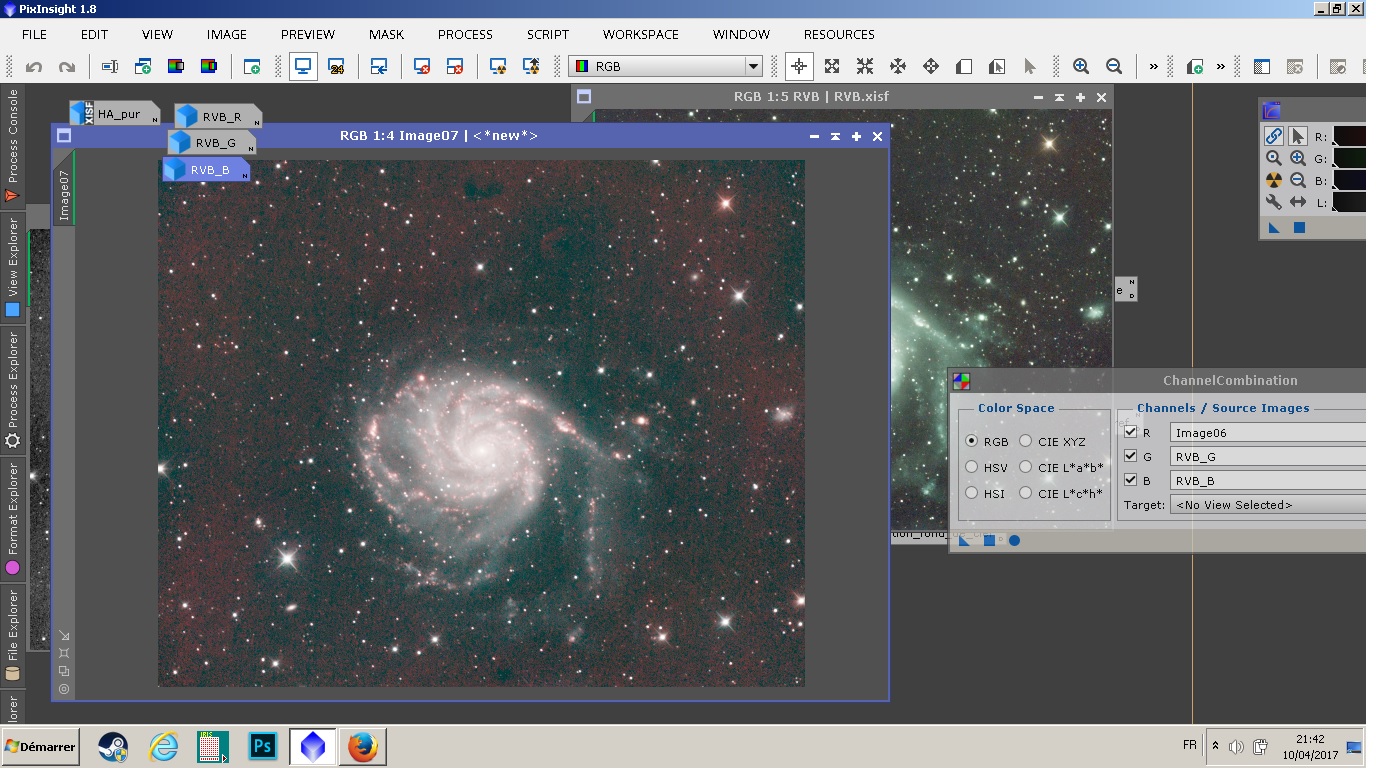
Task: Expand the hidden toolbar items chevron
Action: click(1153, 67)
